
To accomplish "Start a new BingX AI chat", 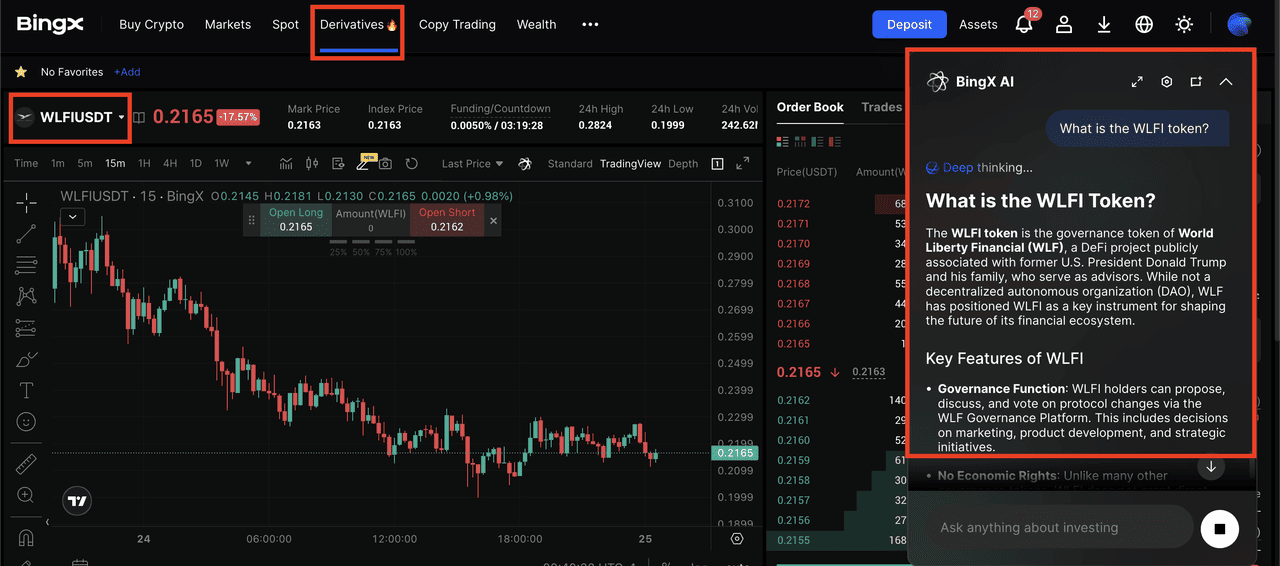I will pyautogui.click(x=1196, y=82).
